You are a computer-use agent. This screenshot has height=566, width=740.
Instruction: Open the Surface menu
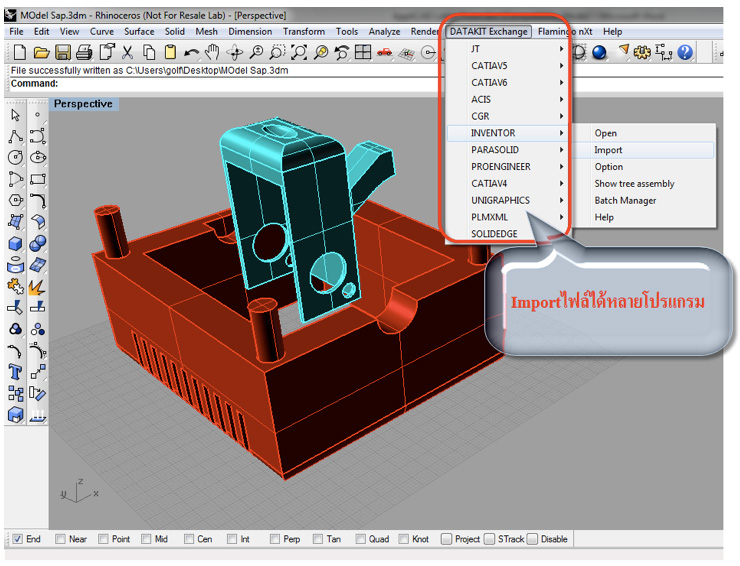tap(139, 32)
